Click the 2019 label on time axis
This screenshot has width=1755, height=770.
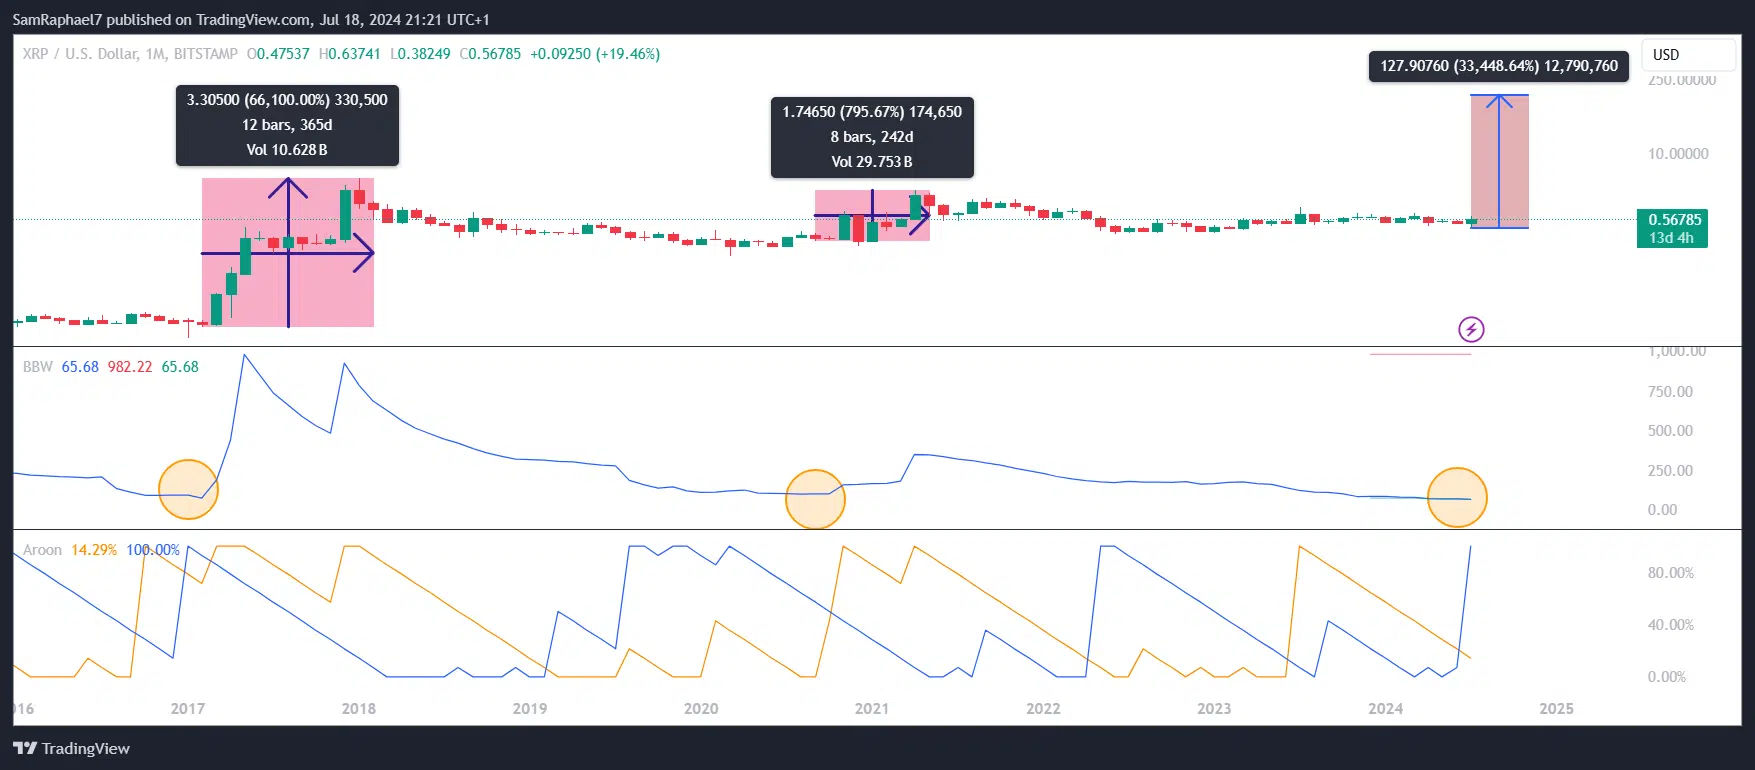[x=530, y=708]
